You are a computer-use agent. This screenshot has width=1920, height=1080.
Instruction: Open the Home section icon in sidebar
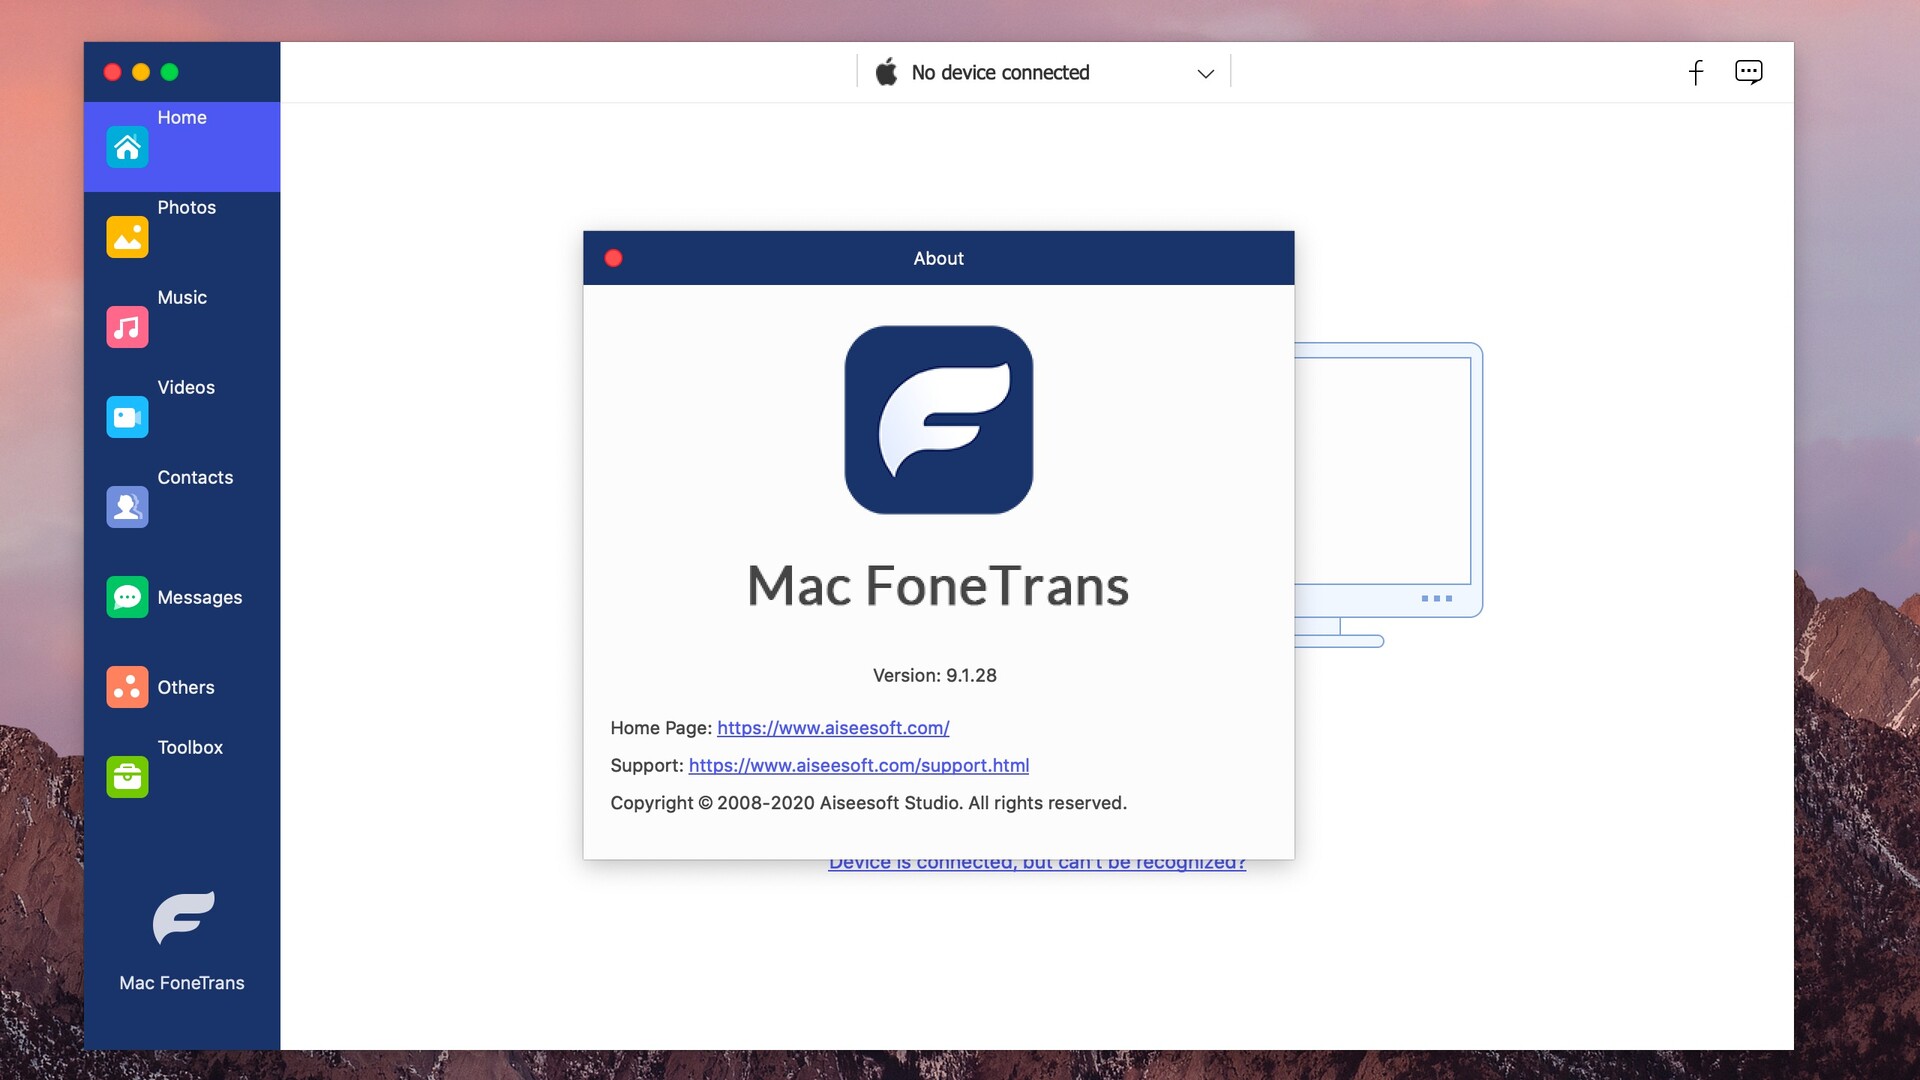pyautogui.click(x=127, y=147)
